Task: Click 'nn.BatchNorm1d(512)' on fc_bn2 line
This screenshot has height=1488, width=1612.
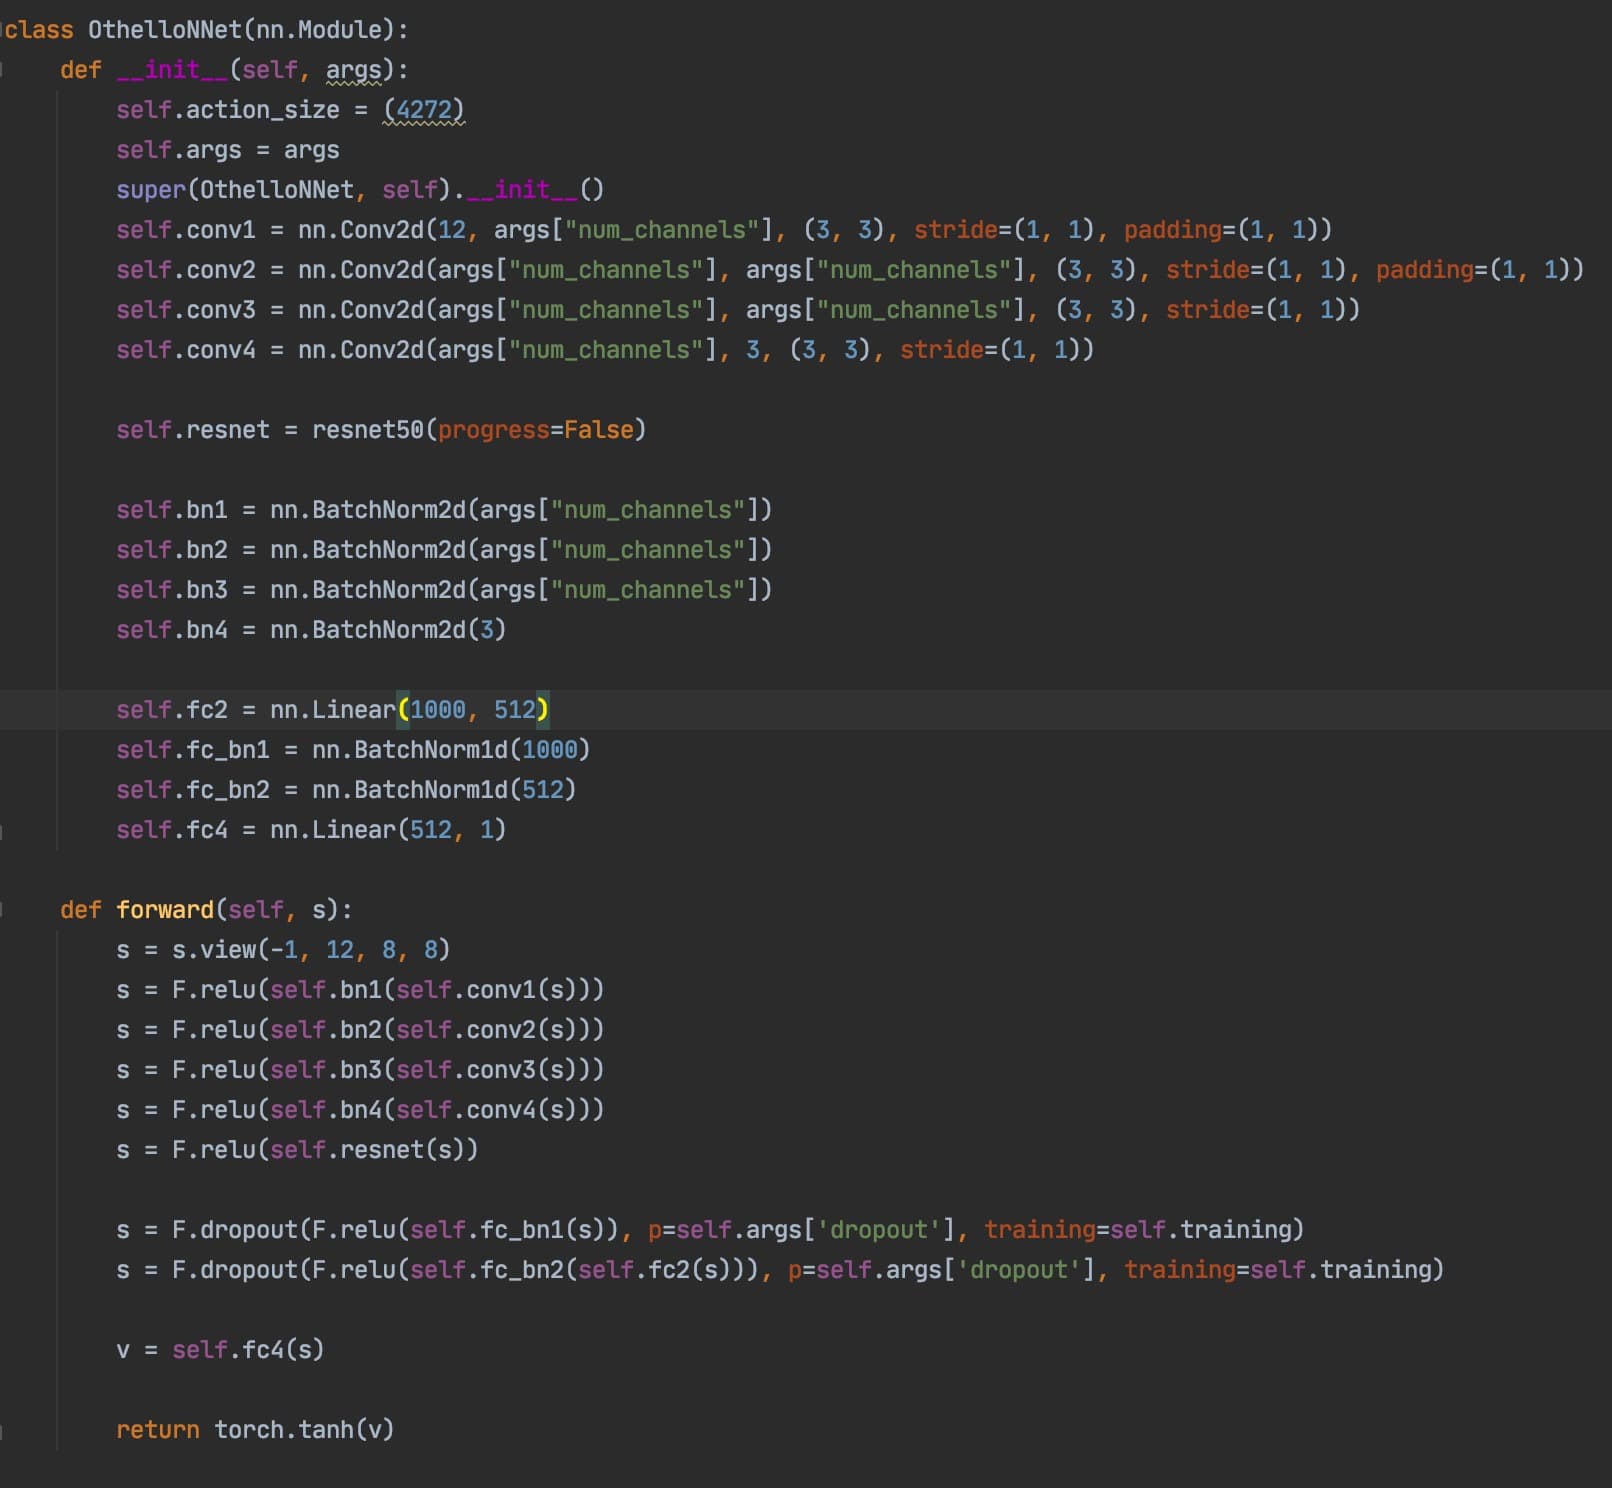Action: 444,790
